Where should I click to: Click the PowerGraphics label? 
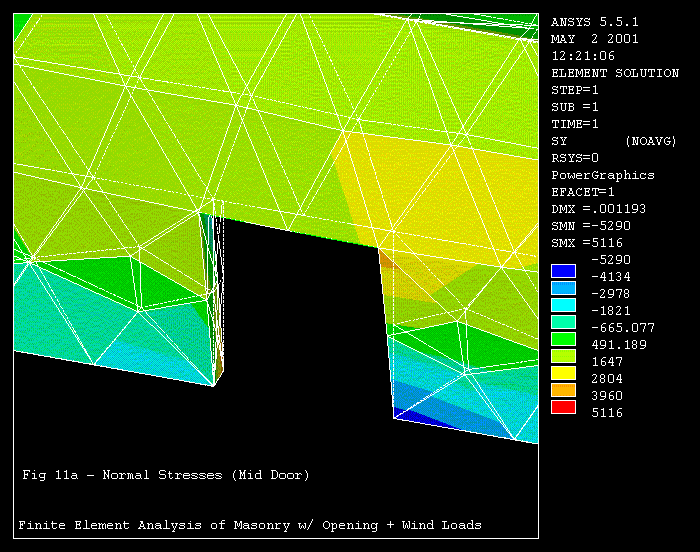point(602,175)
